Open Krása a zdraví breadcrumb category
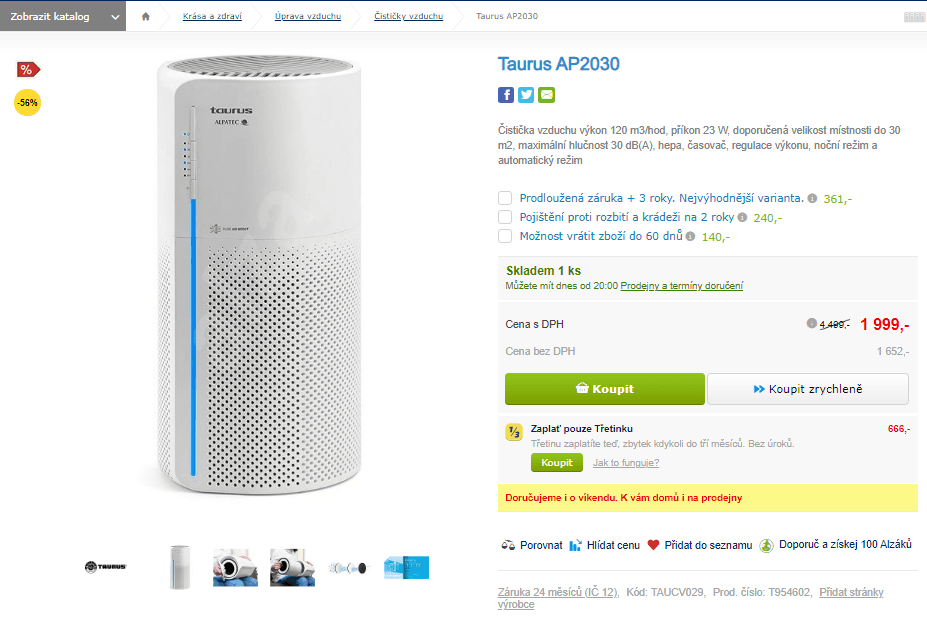 pos(212,16)
